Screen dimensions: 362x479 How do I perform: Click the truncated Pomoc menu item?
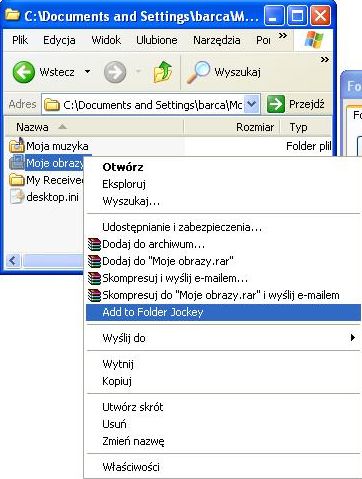tap(263, 40)
